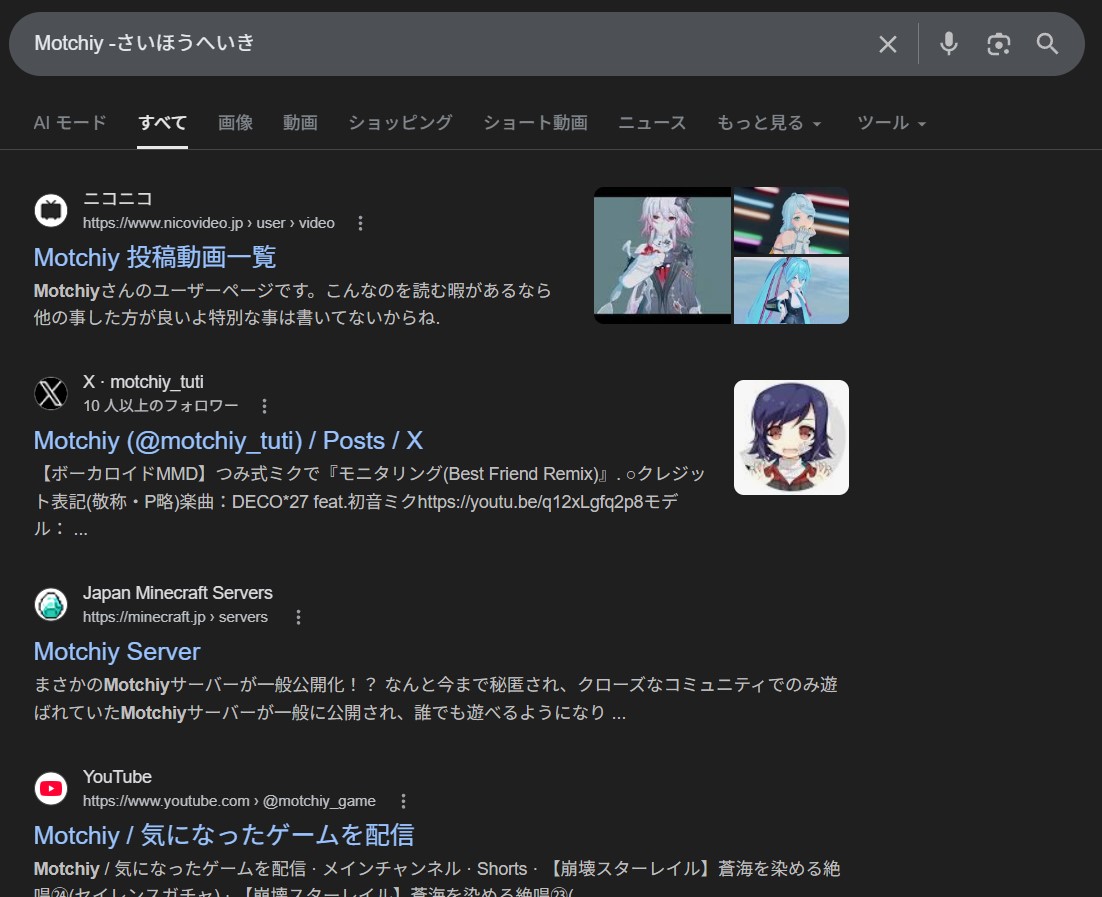This screenshot has height=897, width=1102.
Task: Open image search with camera lens icon
Action: [x=998, y=44]
